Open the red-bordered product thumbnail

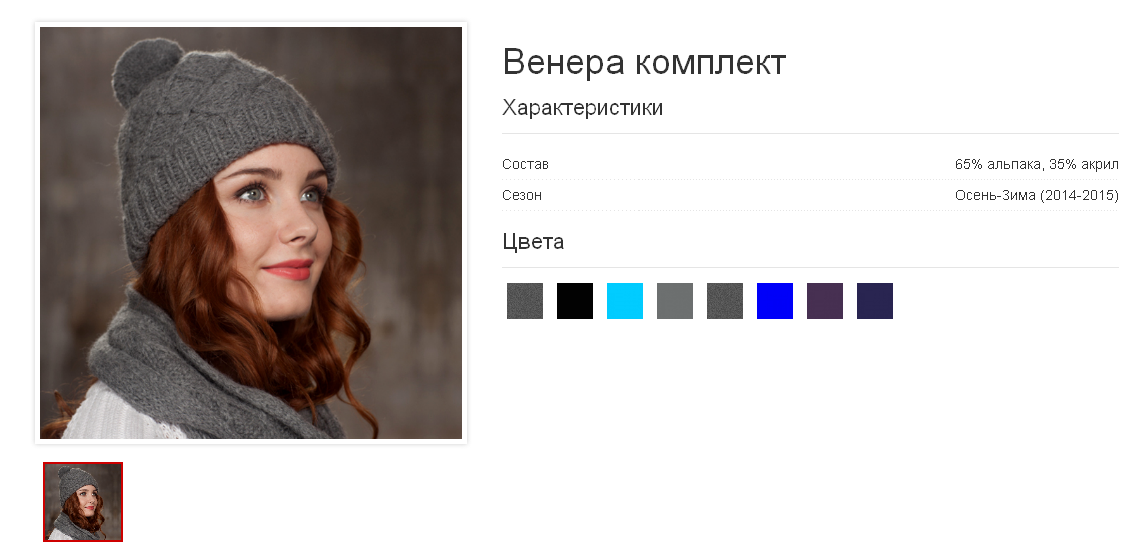[x=83, y=502]
